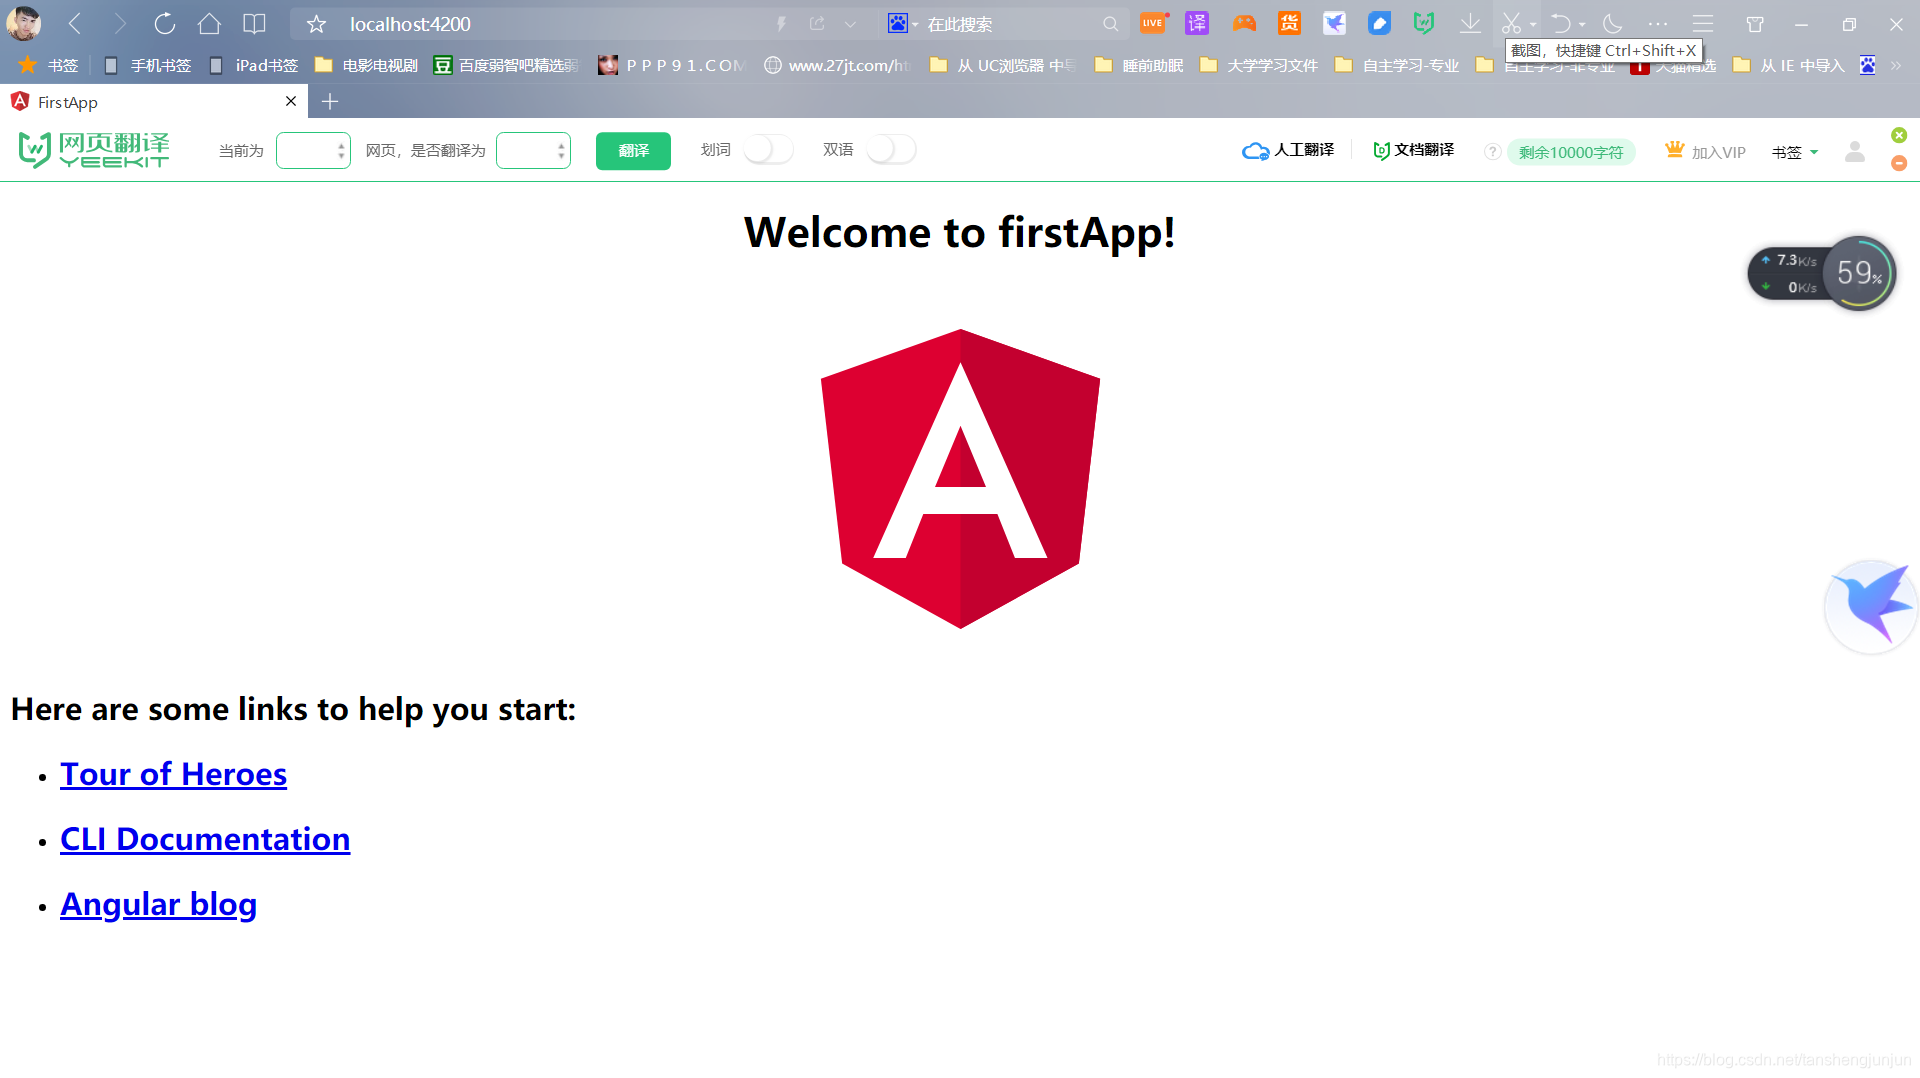This screenshot has width=1920, height=1078.
Task: Expand the screenshot scissors dropdown arrow
Action: tap(1533, 24)
